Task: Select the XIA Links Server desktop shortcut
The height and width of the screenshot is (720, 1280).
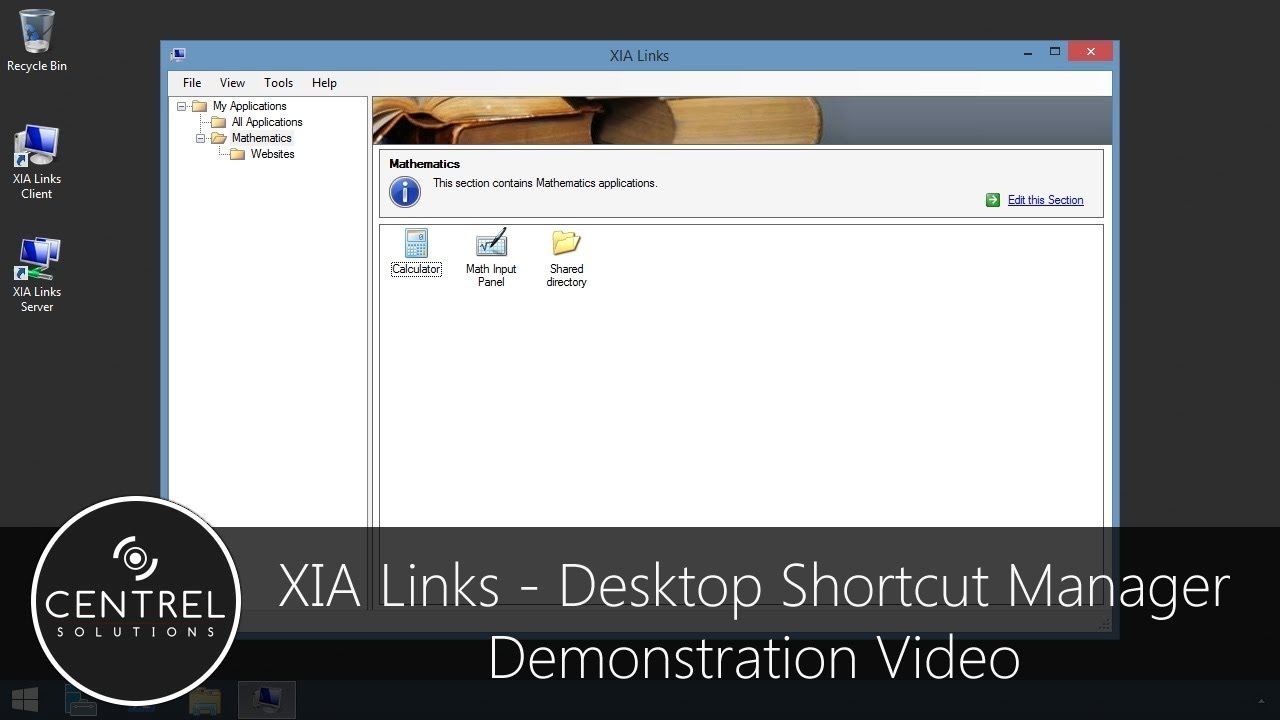Action: (37, 275)
